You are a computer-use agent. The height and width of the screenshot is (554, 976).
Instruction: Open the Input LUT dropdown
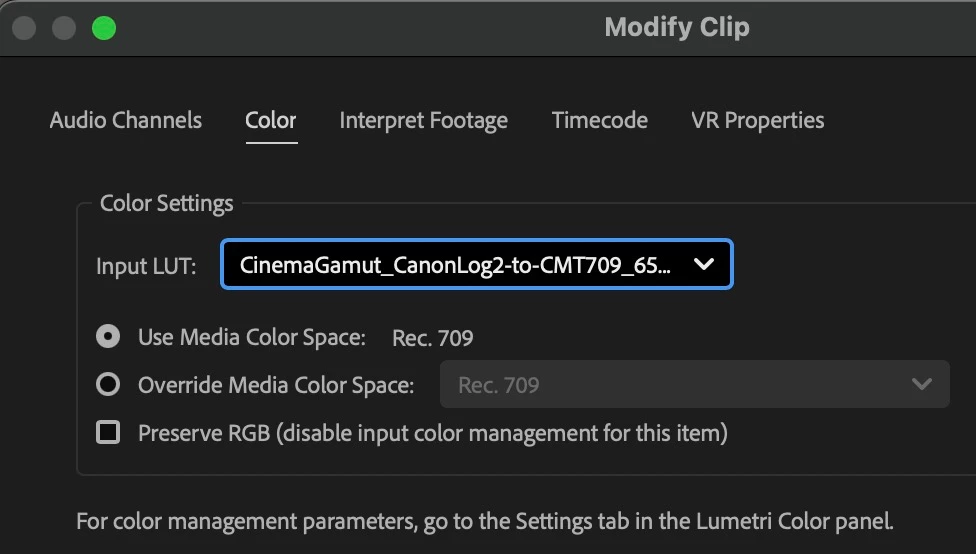[x=477, y=265]
